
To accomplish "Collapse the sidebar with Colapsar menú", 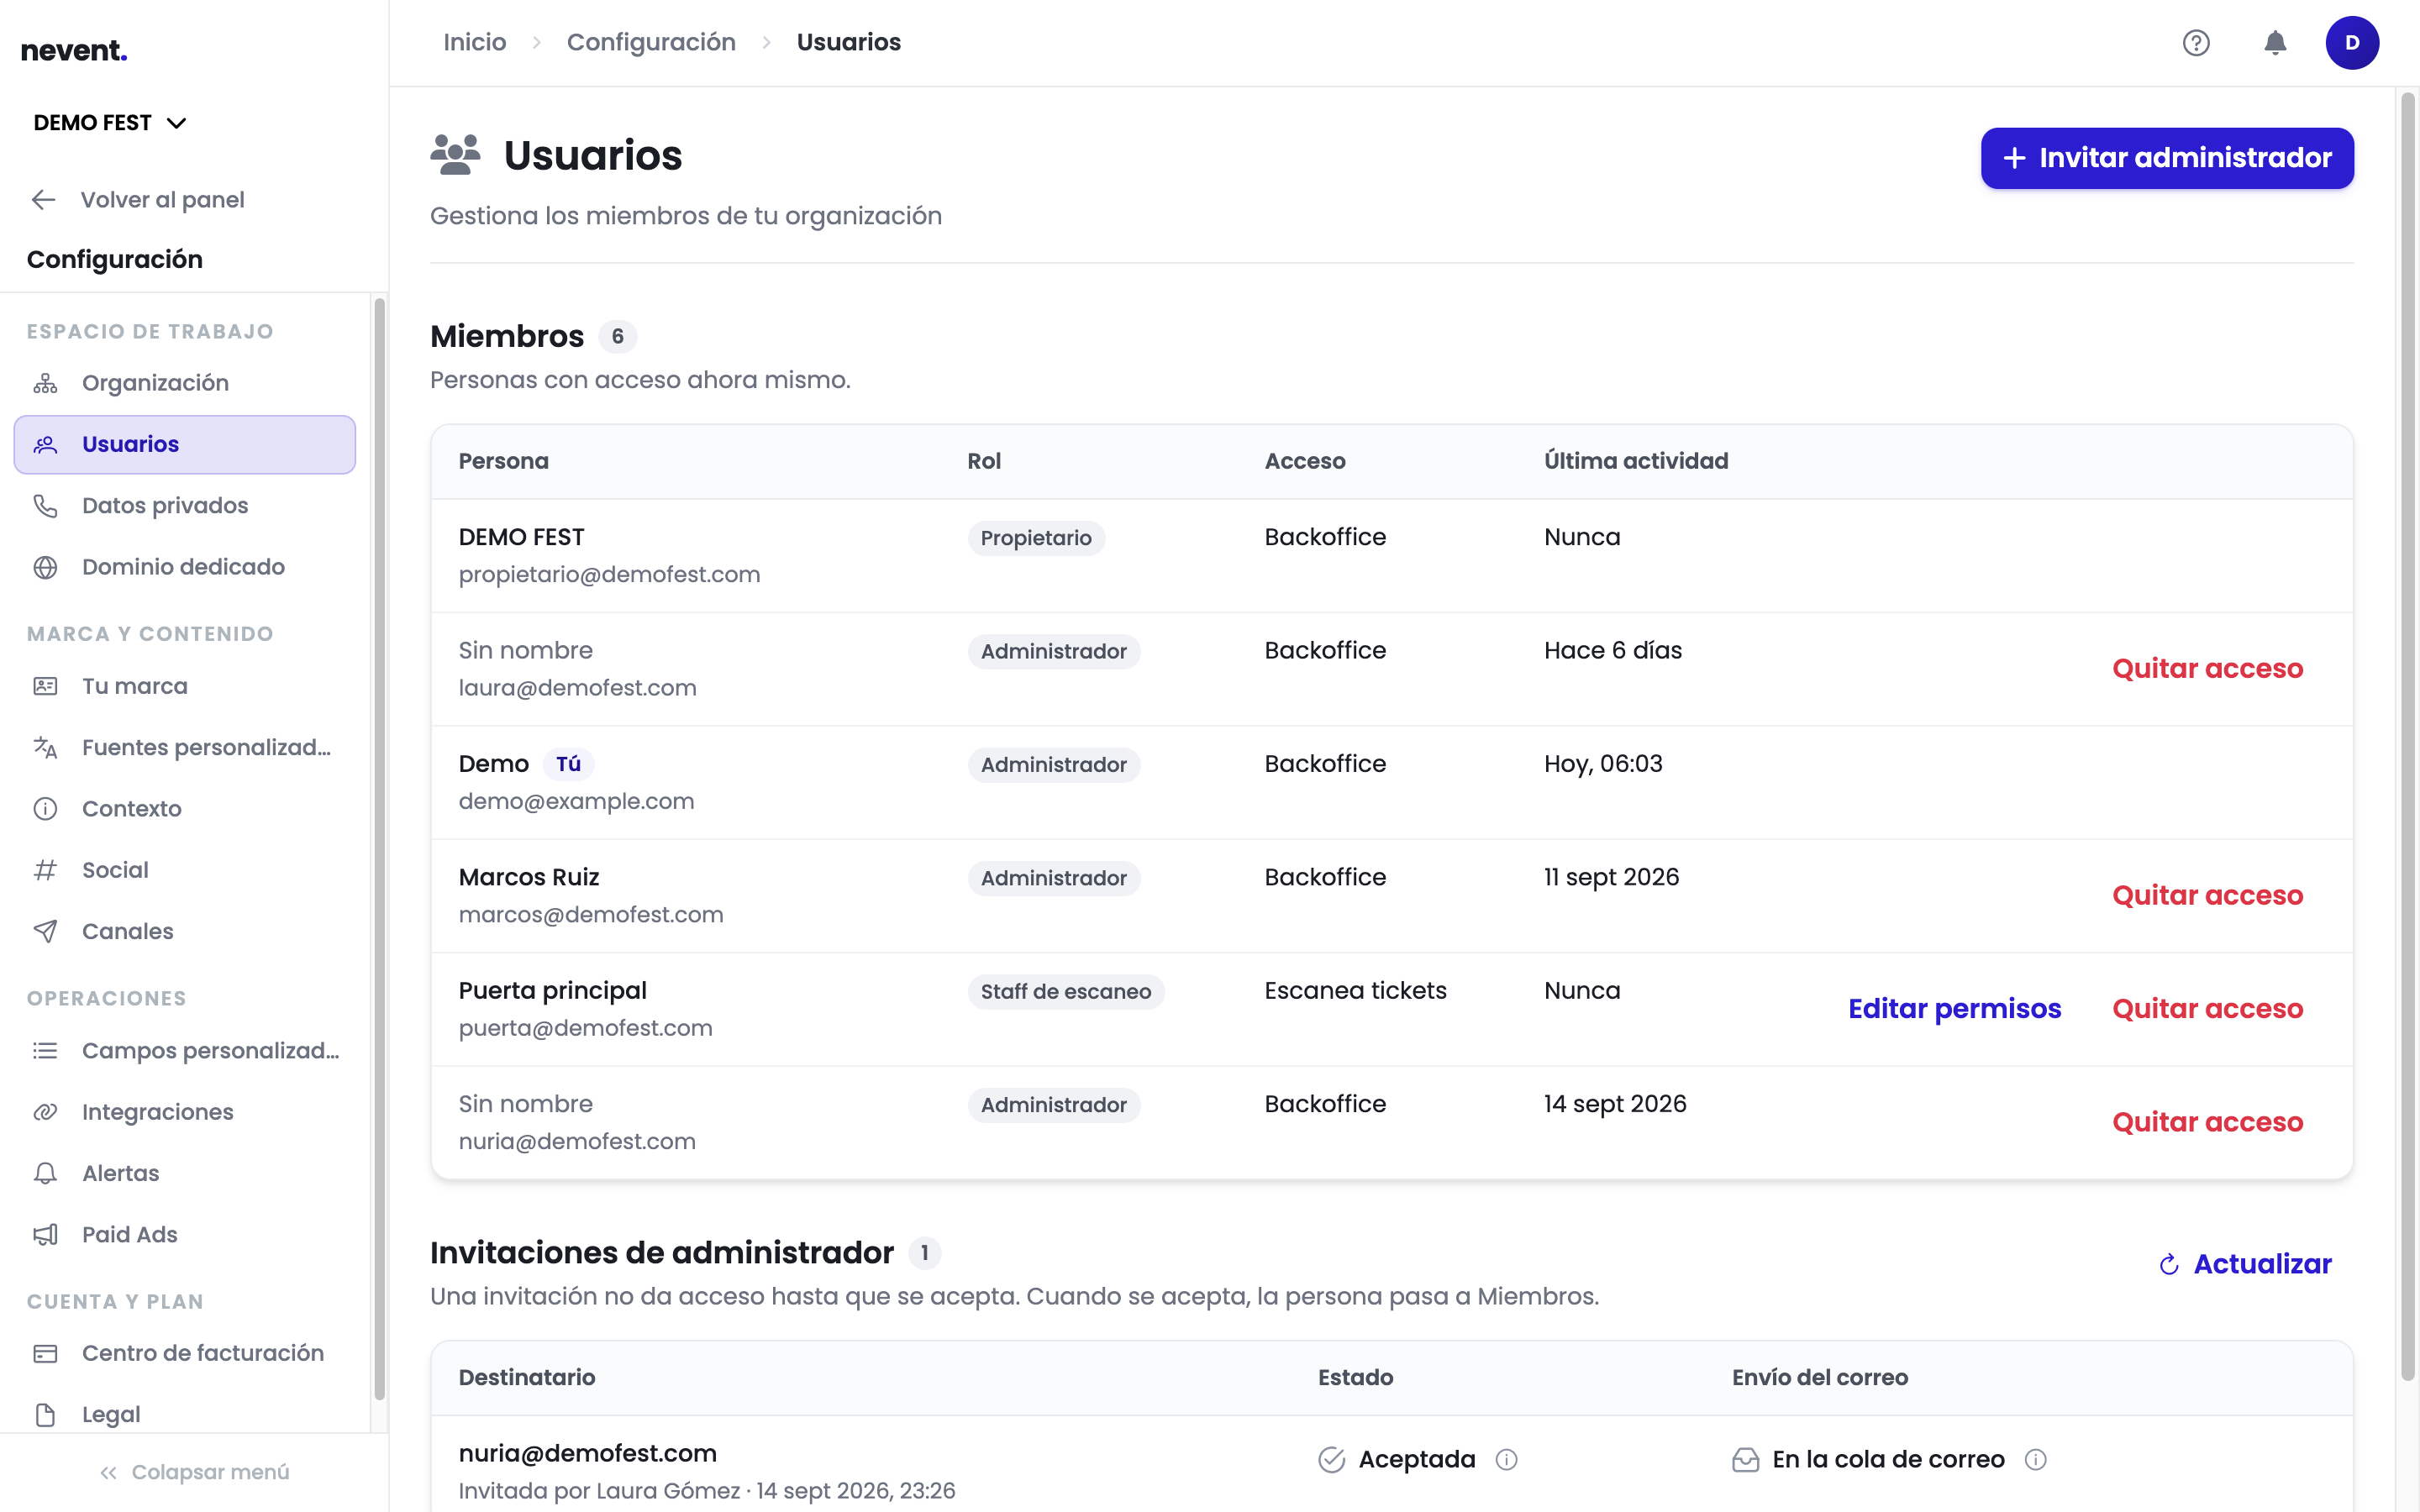I will 194,1472.
